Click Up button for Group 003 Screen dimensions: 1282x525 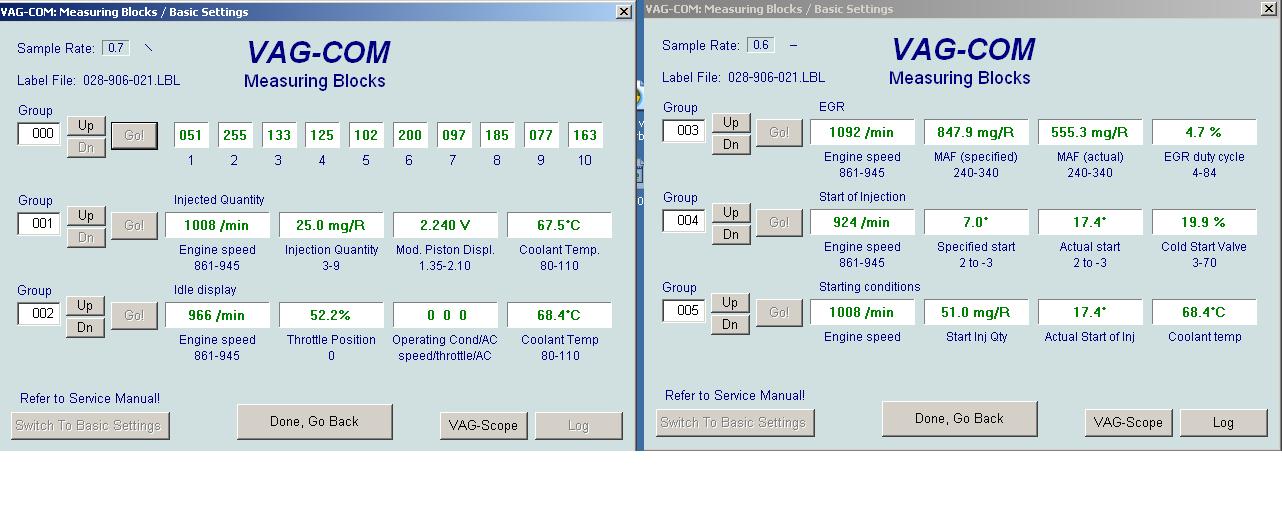[x=731, y=122]
